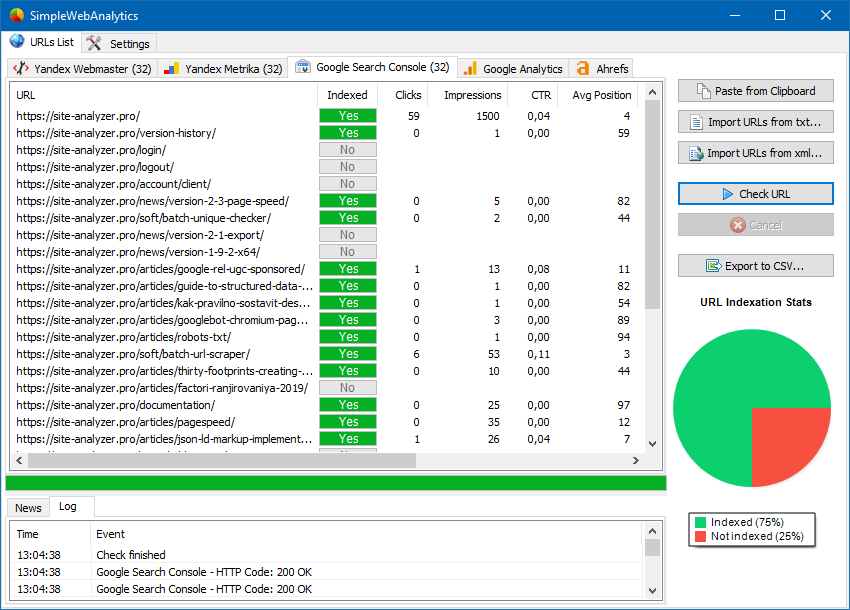Click the Yandex Webmaster tab icon
The width and height of the screenshot is (850, 610).
tap(21, 69)
